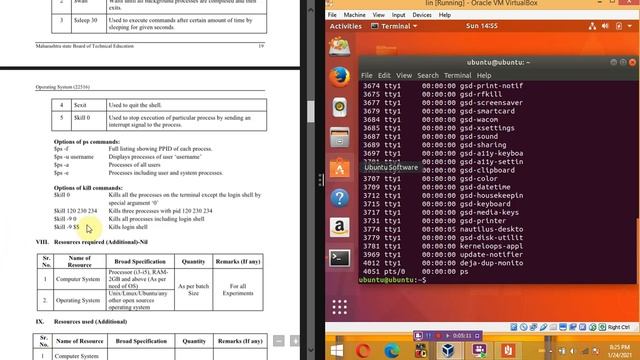
Task: Open VirtualBox Devices menu
Action: pyautogui.click(x=422, y=15)
